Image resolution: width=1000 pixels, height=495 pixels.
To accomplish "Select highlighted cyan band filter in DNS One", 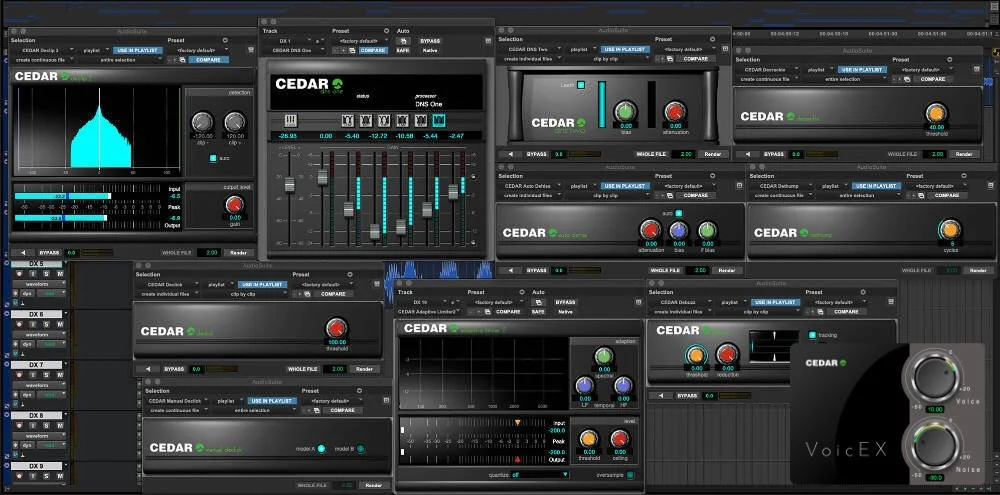I will pyautogui.click(x=439, y=120).
